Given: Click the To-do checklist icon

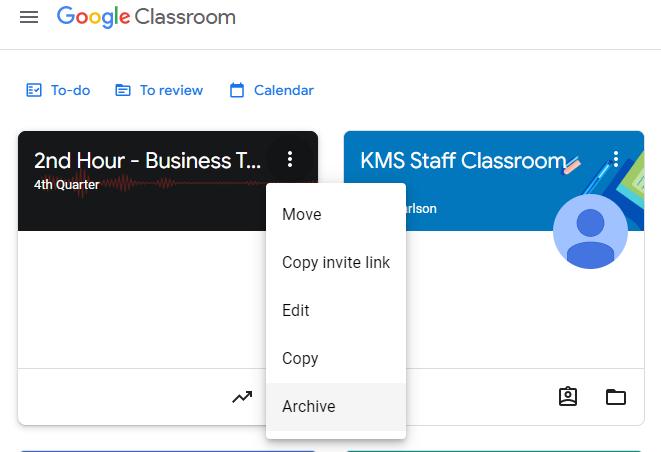Looking at the screenshot, I should pos(34,90).
